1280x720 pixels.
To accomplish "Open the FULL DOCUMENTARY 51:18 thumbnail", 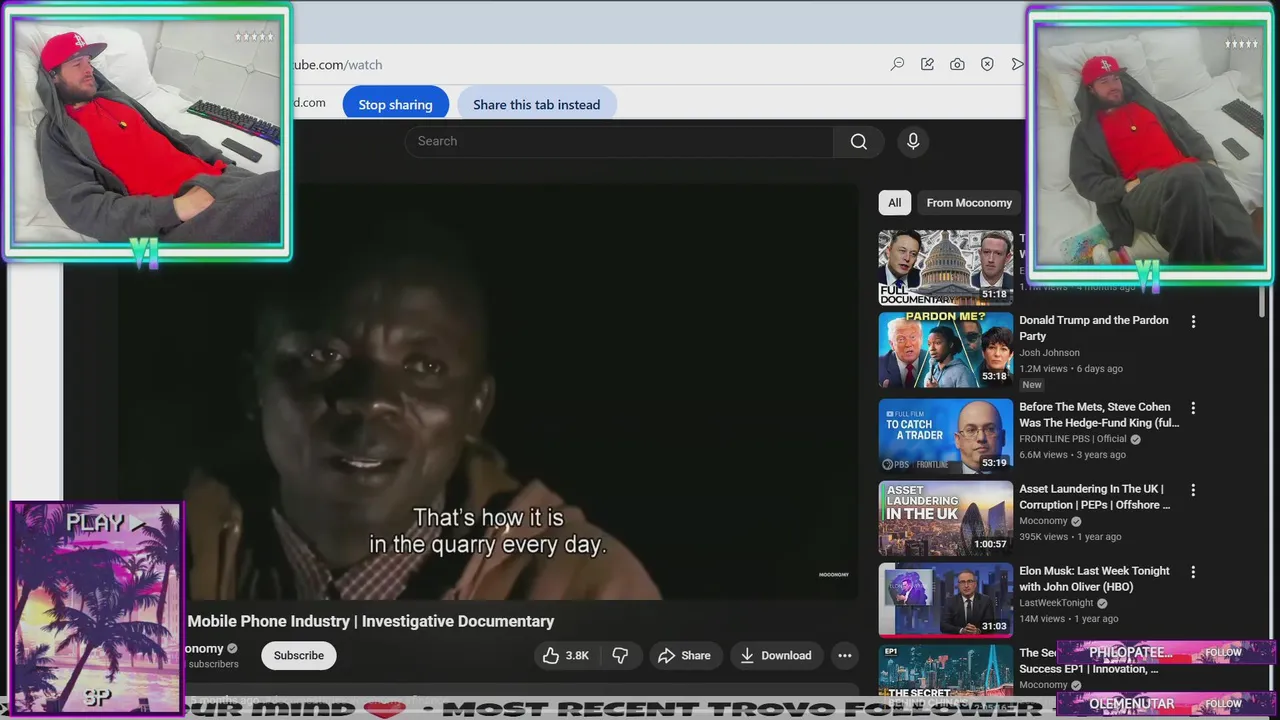I will (946, 268).
